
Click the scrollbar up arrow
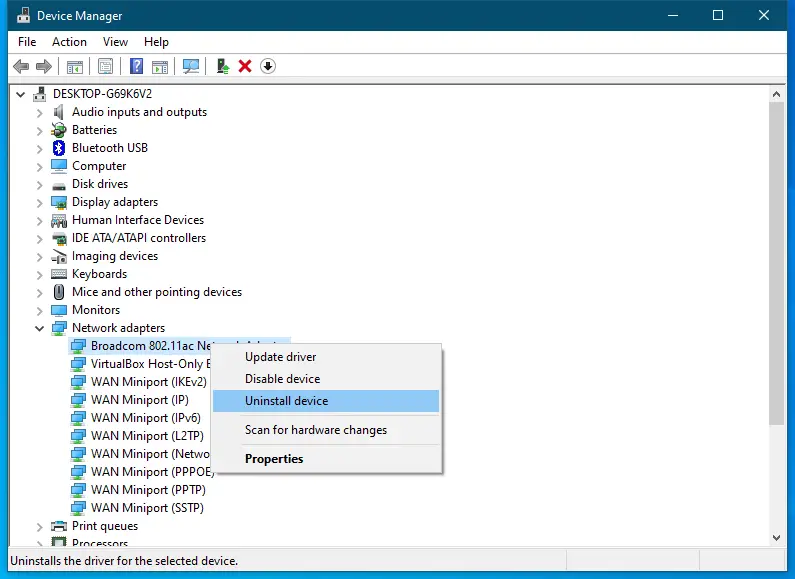(x=776, y=94)
